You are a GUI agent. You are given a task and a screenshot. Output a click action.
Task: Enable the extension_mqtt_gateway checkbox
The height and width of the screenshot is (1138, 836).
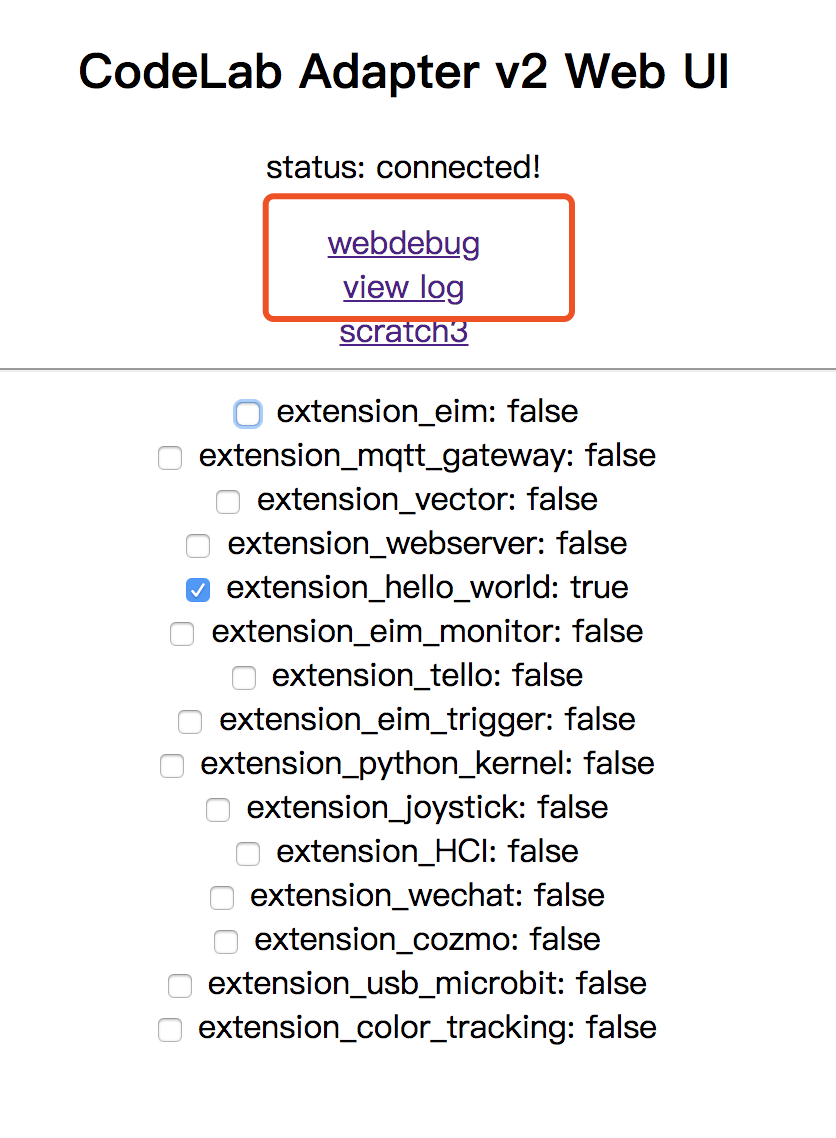click(170, 458)
